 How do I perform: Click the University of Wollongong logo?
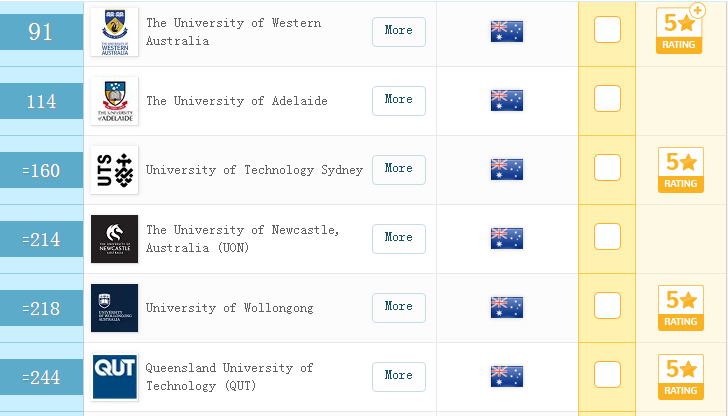tap(114, 308)
